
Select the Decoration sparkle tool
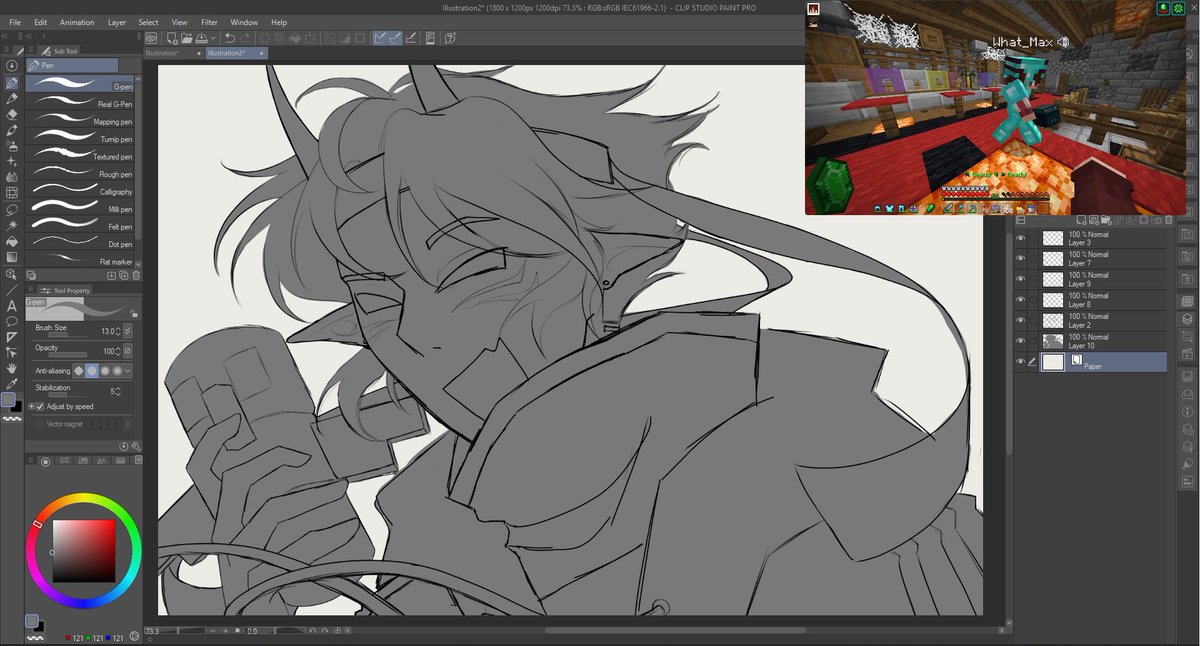14,161
